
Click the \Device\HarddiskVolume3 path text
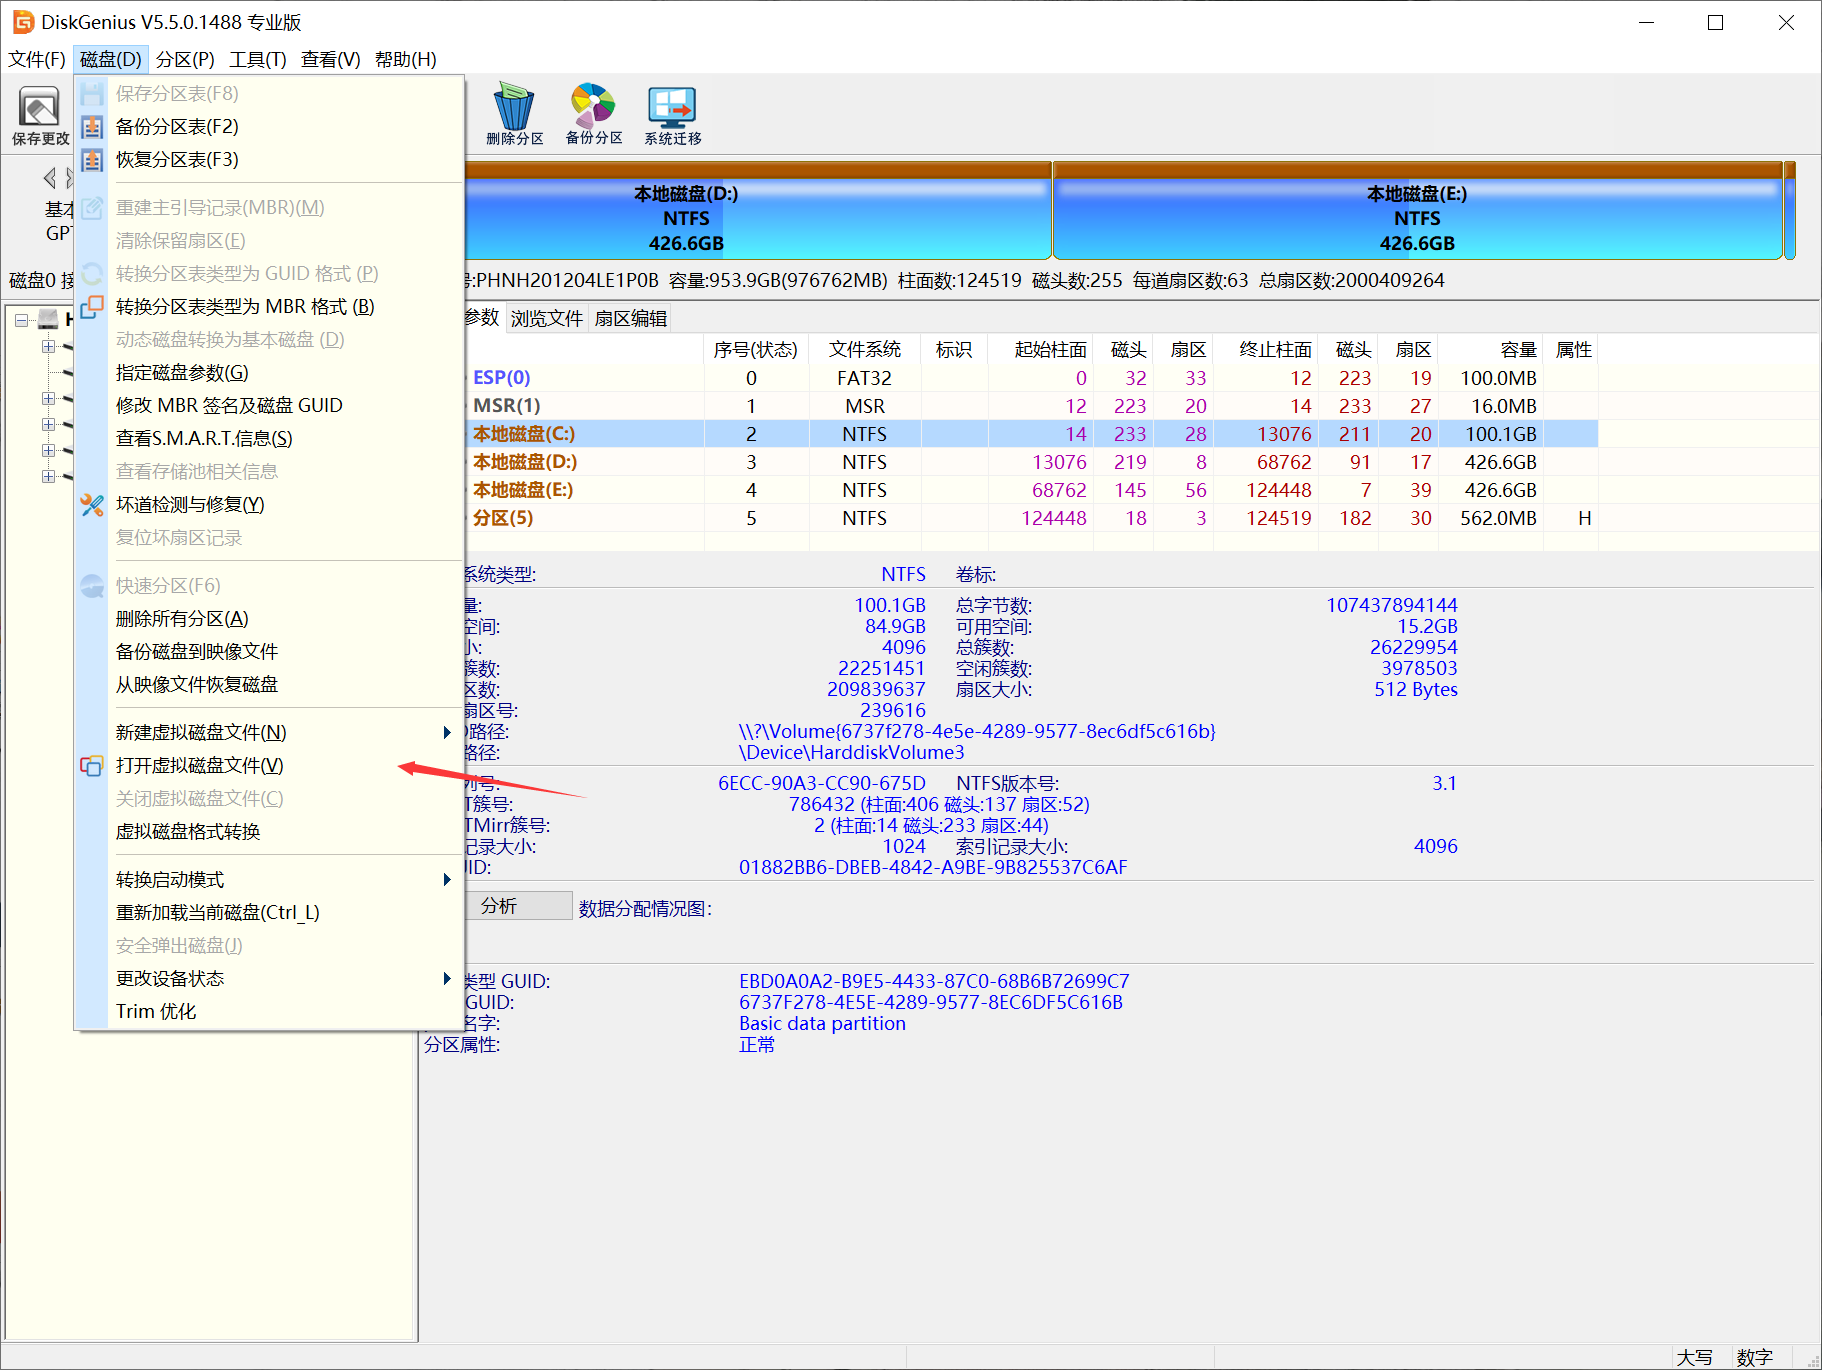[851, 752]
